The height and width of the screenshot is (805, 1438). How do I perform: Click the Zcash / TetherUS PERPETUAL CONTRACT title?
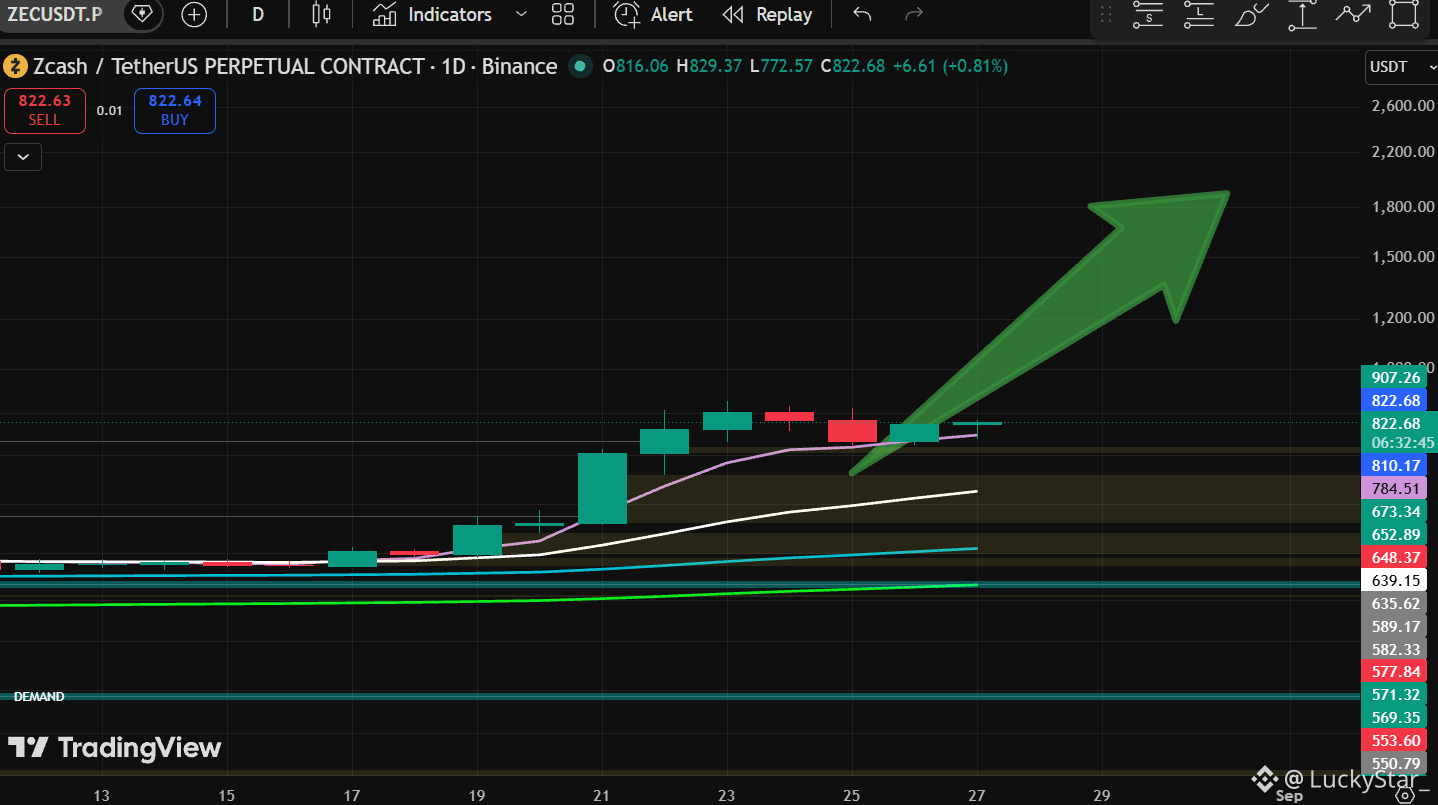point(295,67)
